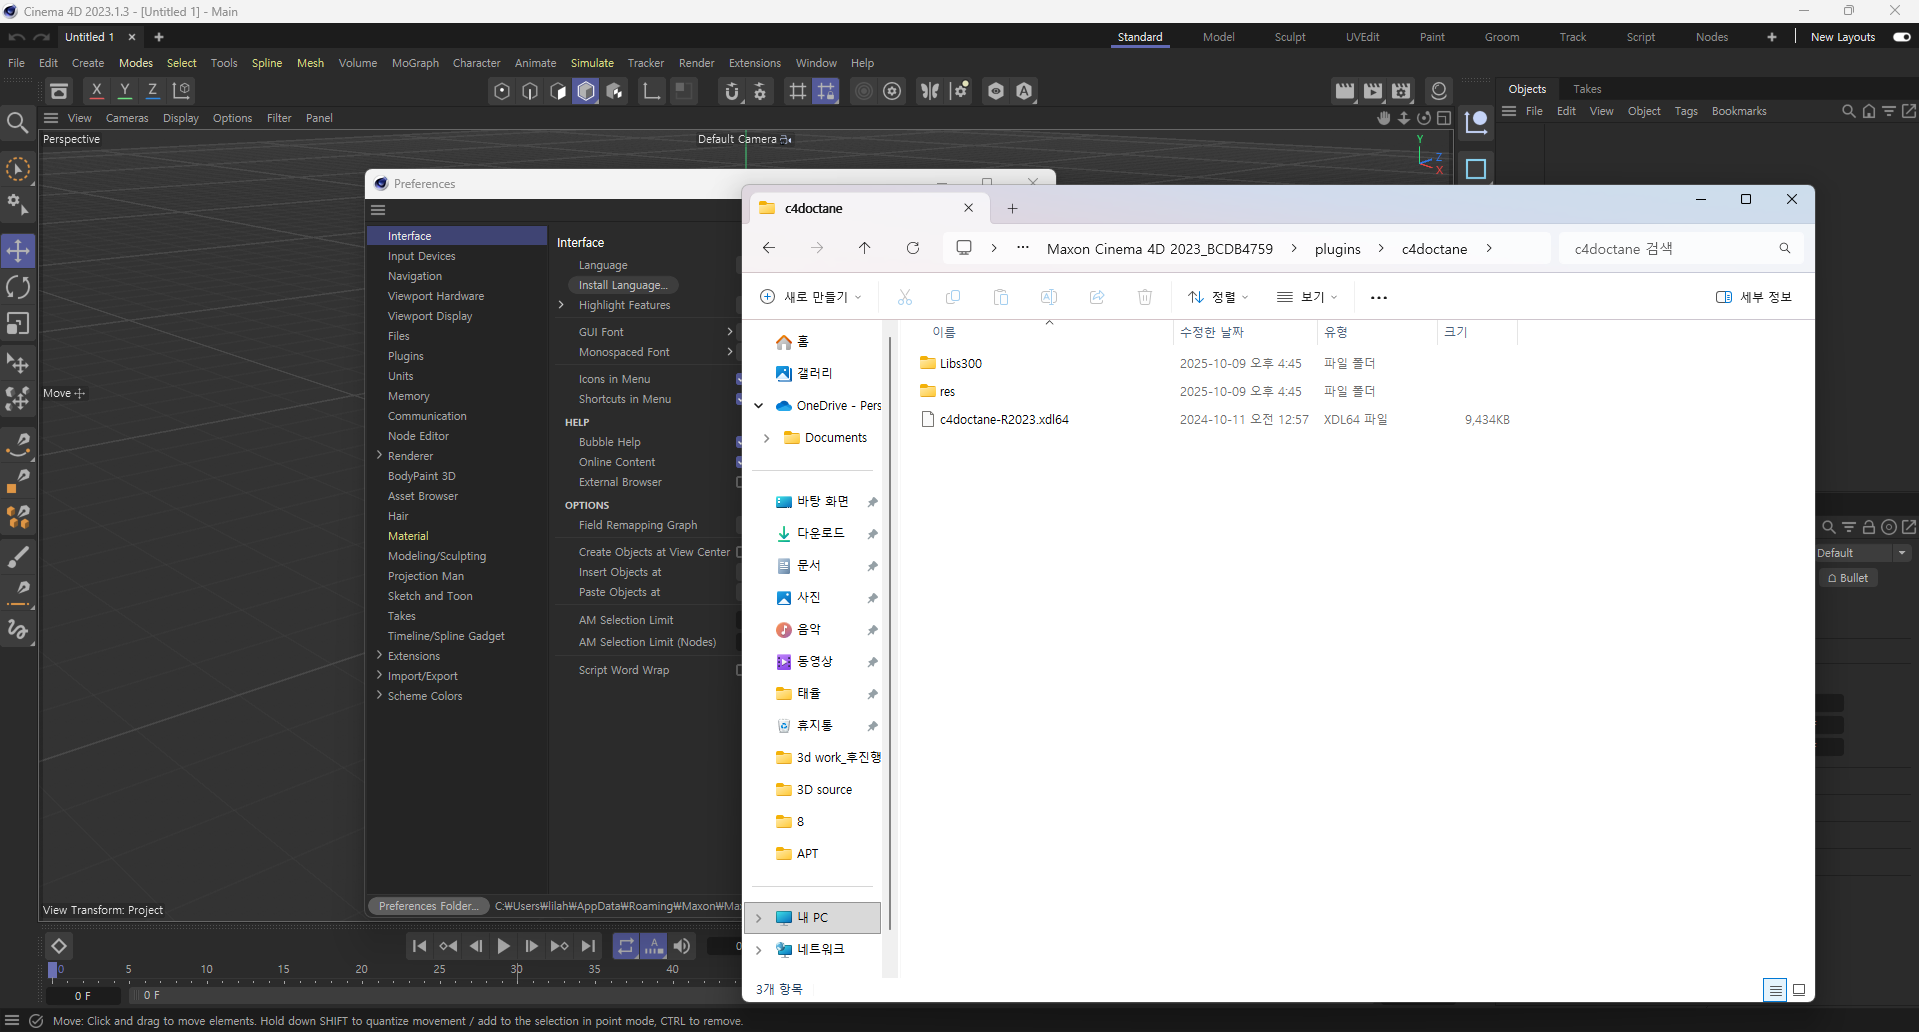Open the MoGraph menu
The image size is (1919, 1032).
[x=415, y=63]
